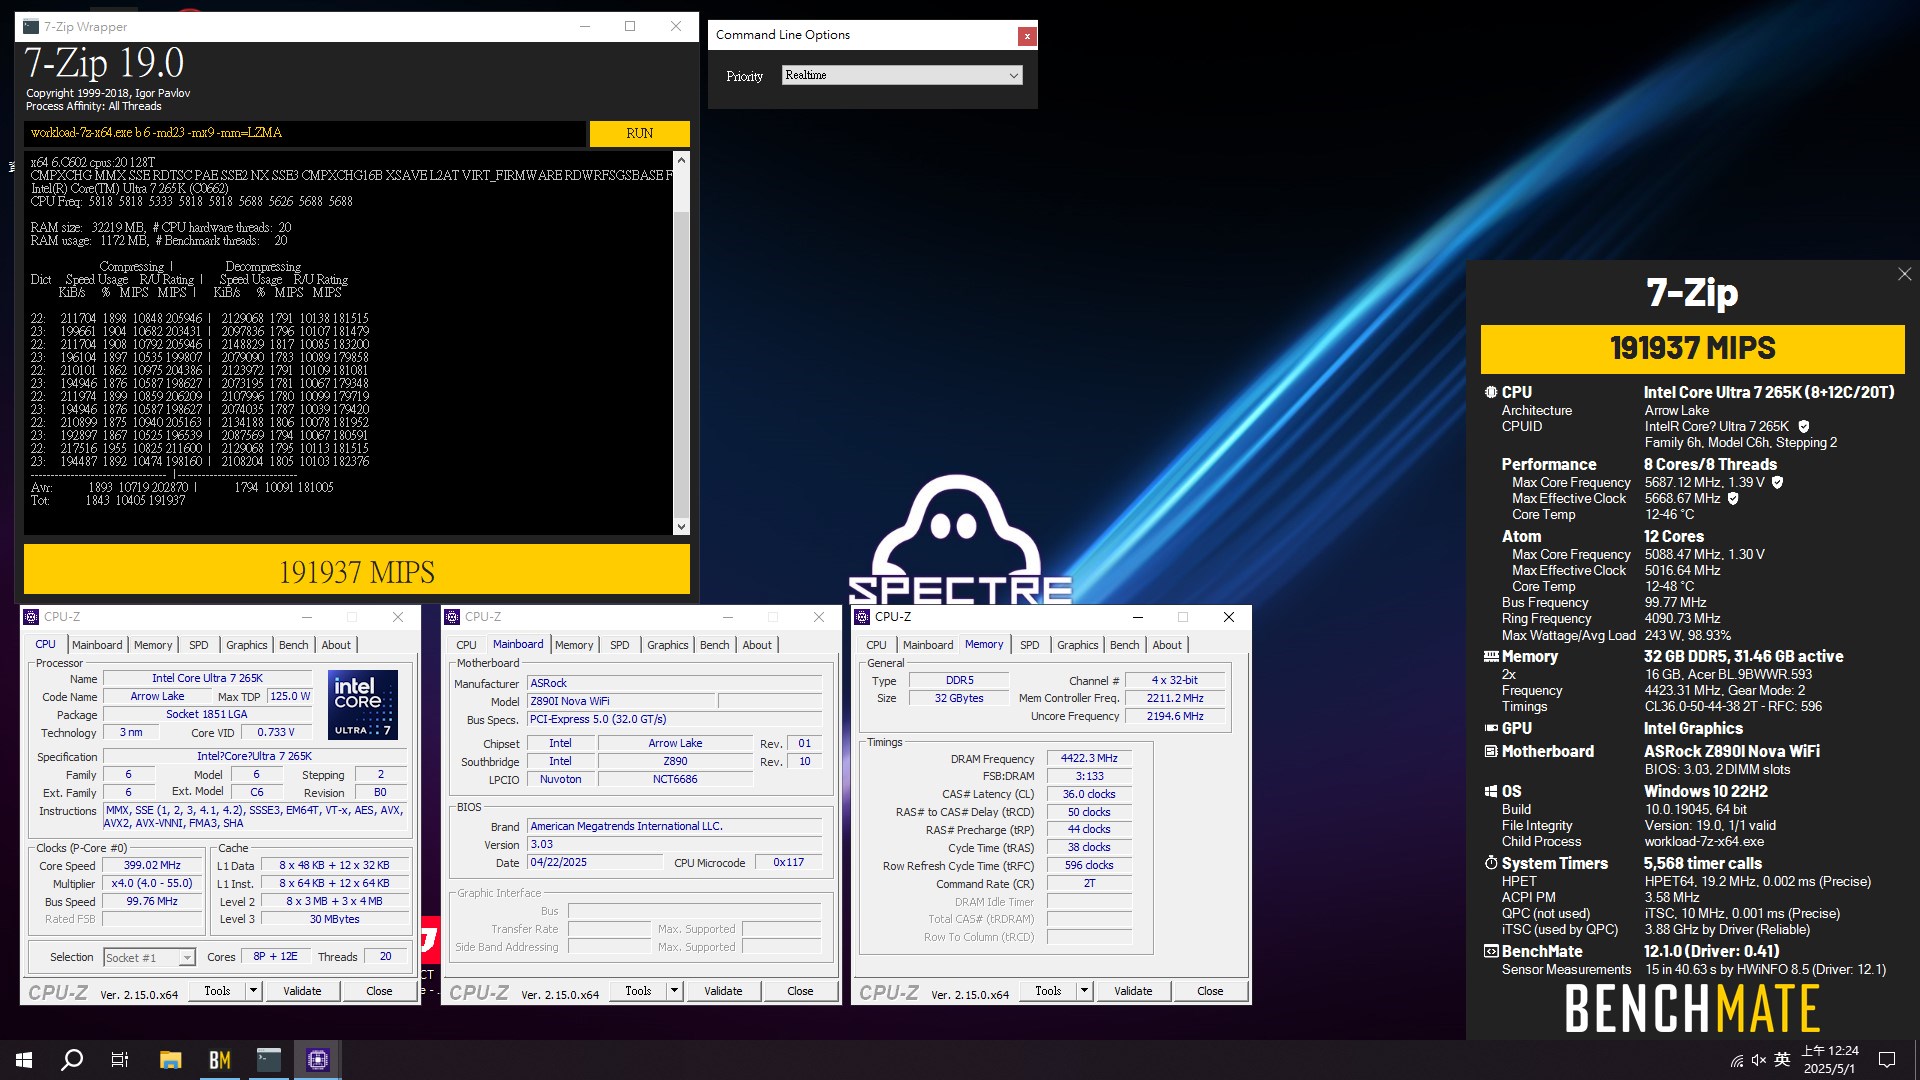Image resolution: width=1920 pixels, height=1080 pixels.
Task: Open the Socket #1 selection dropdown
Action: pyautogui.click(x=149, y=958)
